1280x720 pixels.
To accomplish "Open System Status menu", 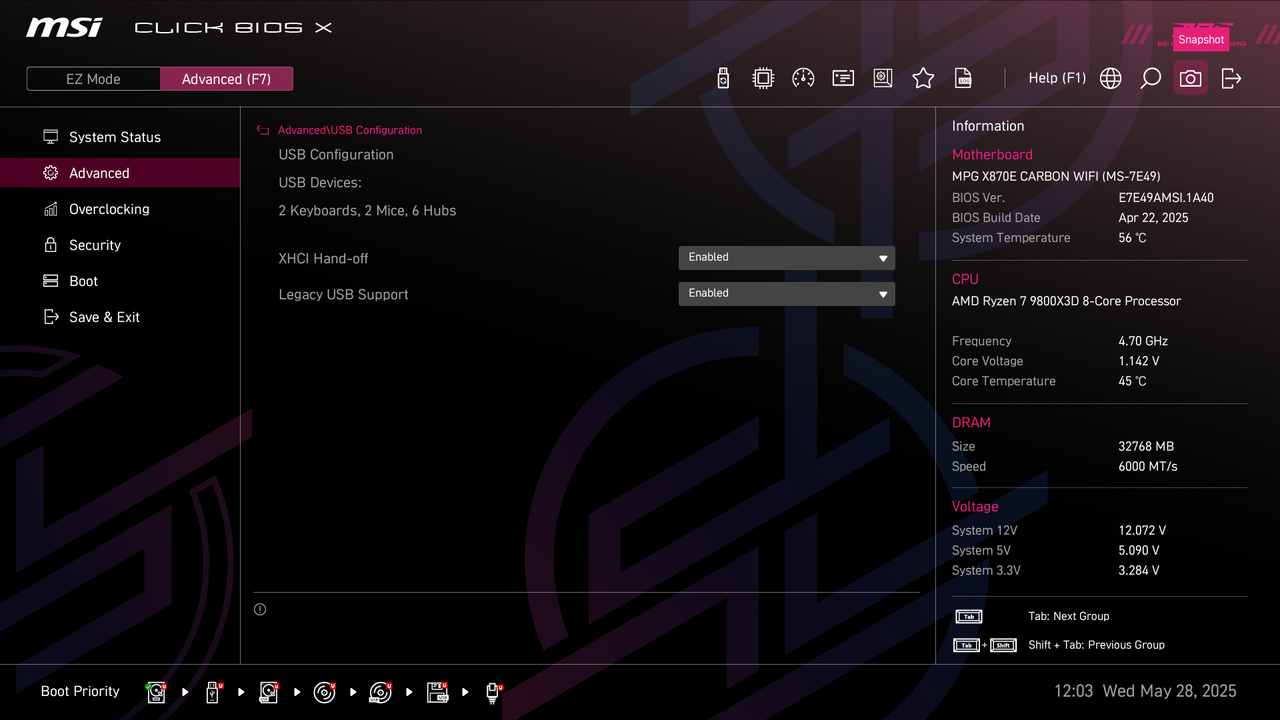I will pos(120,137).
